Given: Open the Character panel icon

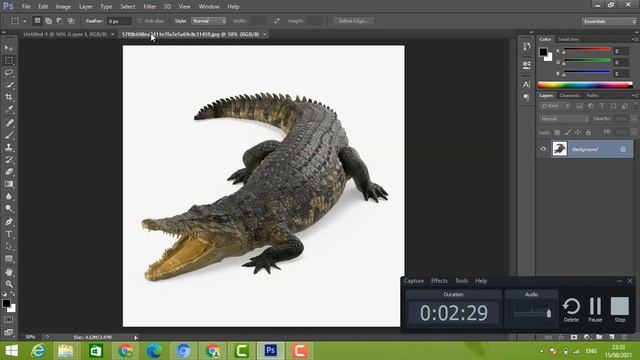Looking at the screenshot, I should point(527,84).
